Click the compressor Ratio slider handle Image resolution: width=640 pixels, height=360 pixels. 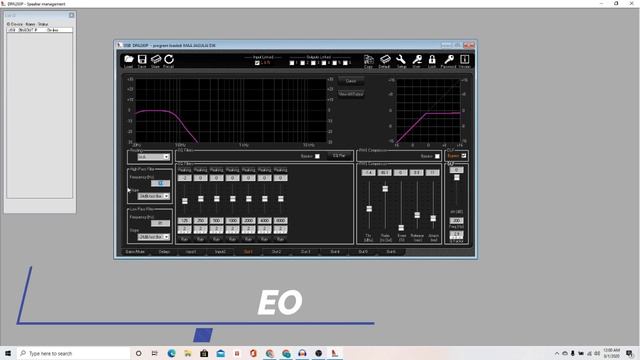click(x=385, y=189)
